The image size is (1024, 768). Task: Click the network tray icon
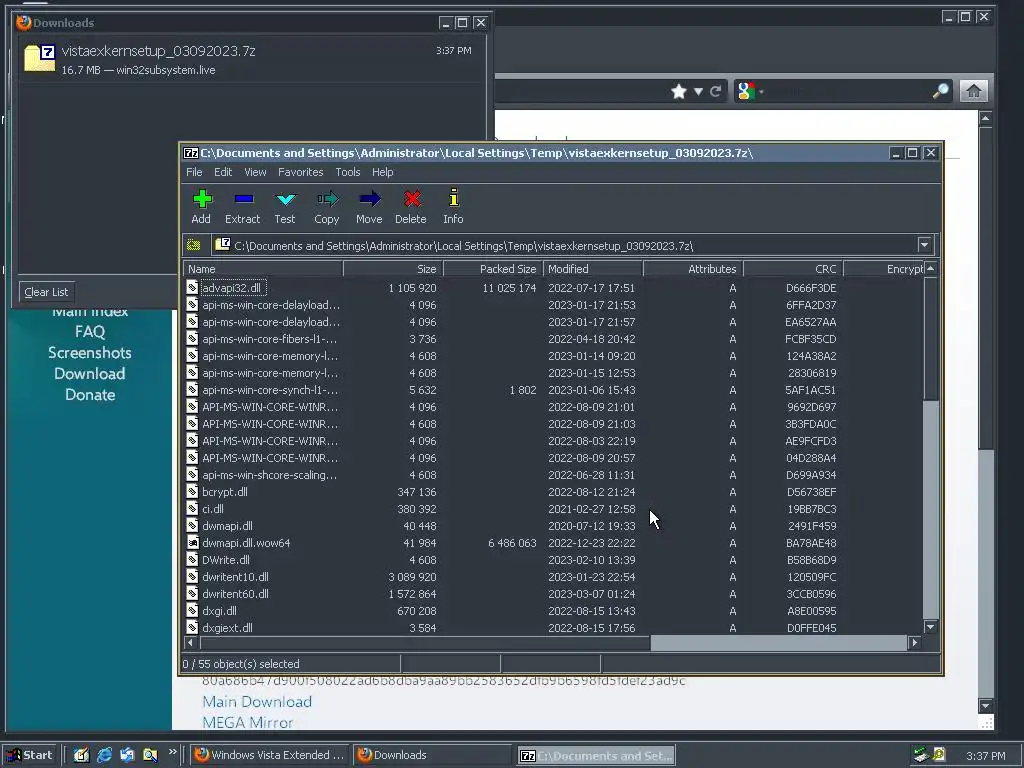[921, 755]
